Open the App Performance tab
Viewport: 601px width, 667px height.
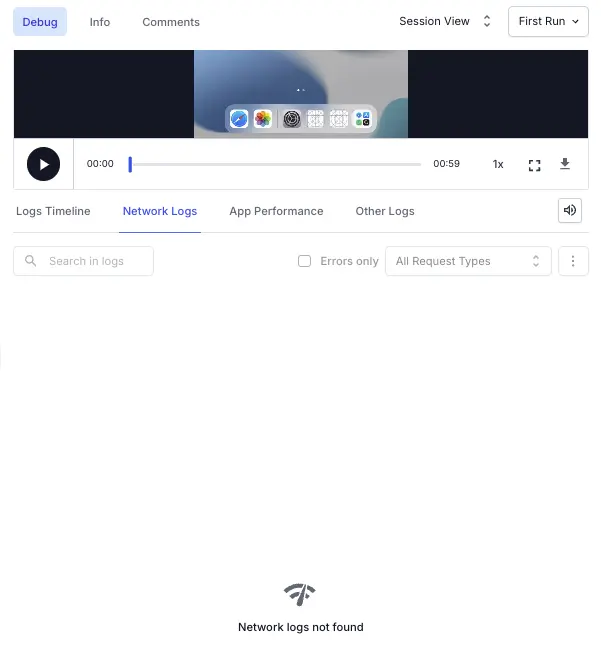pyautogui.click(x=276, y=211)
